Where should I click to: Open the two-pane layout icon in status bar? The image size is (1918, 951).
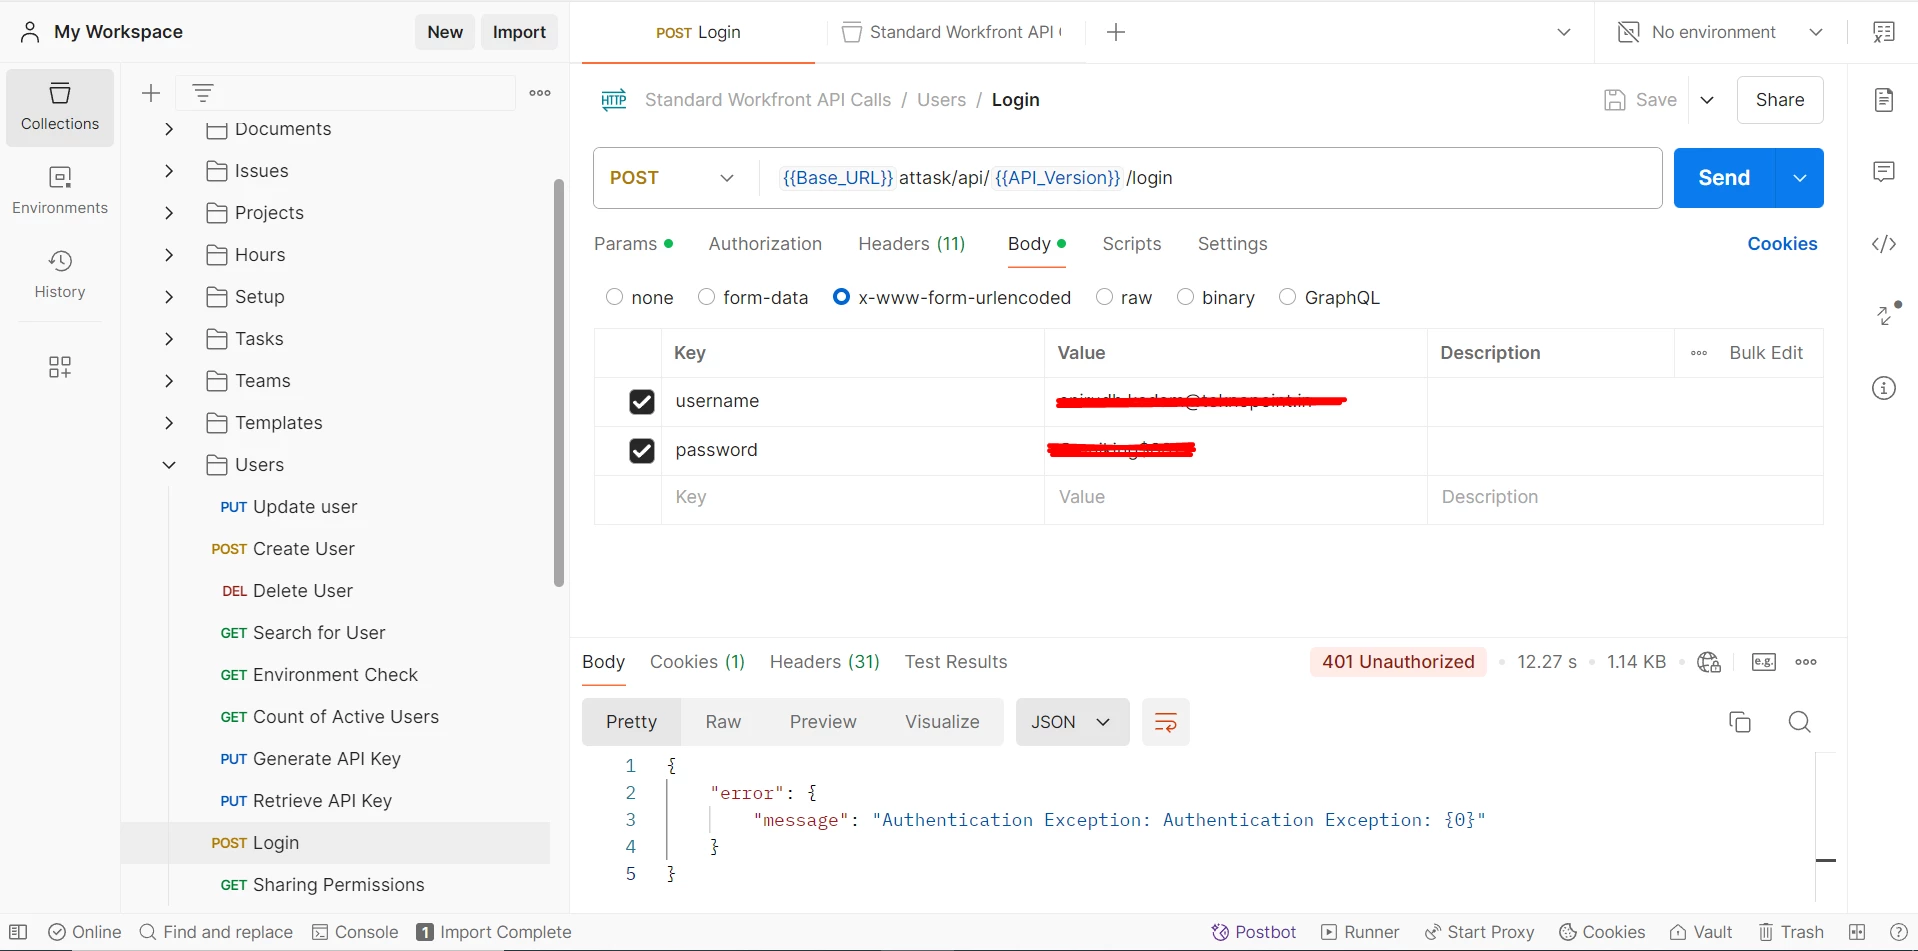pos(1858,932)
